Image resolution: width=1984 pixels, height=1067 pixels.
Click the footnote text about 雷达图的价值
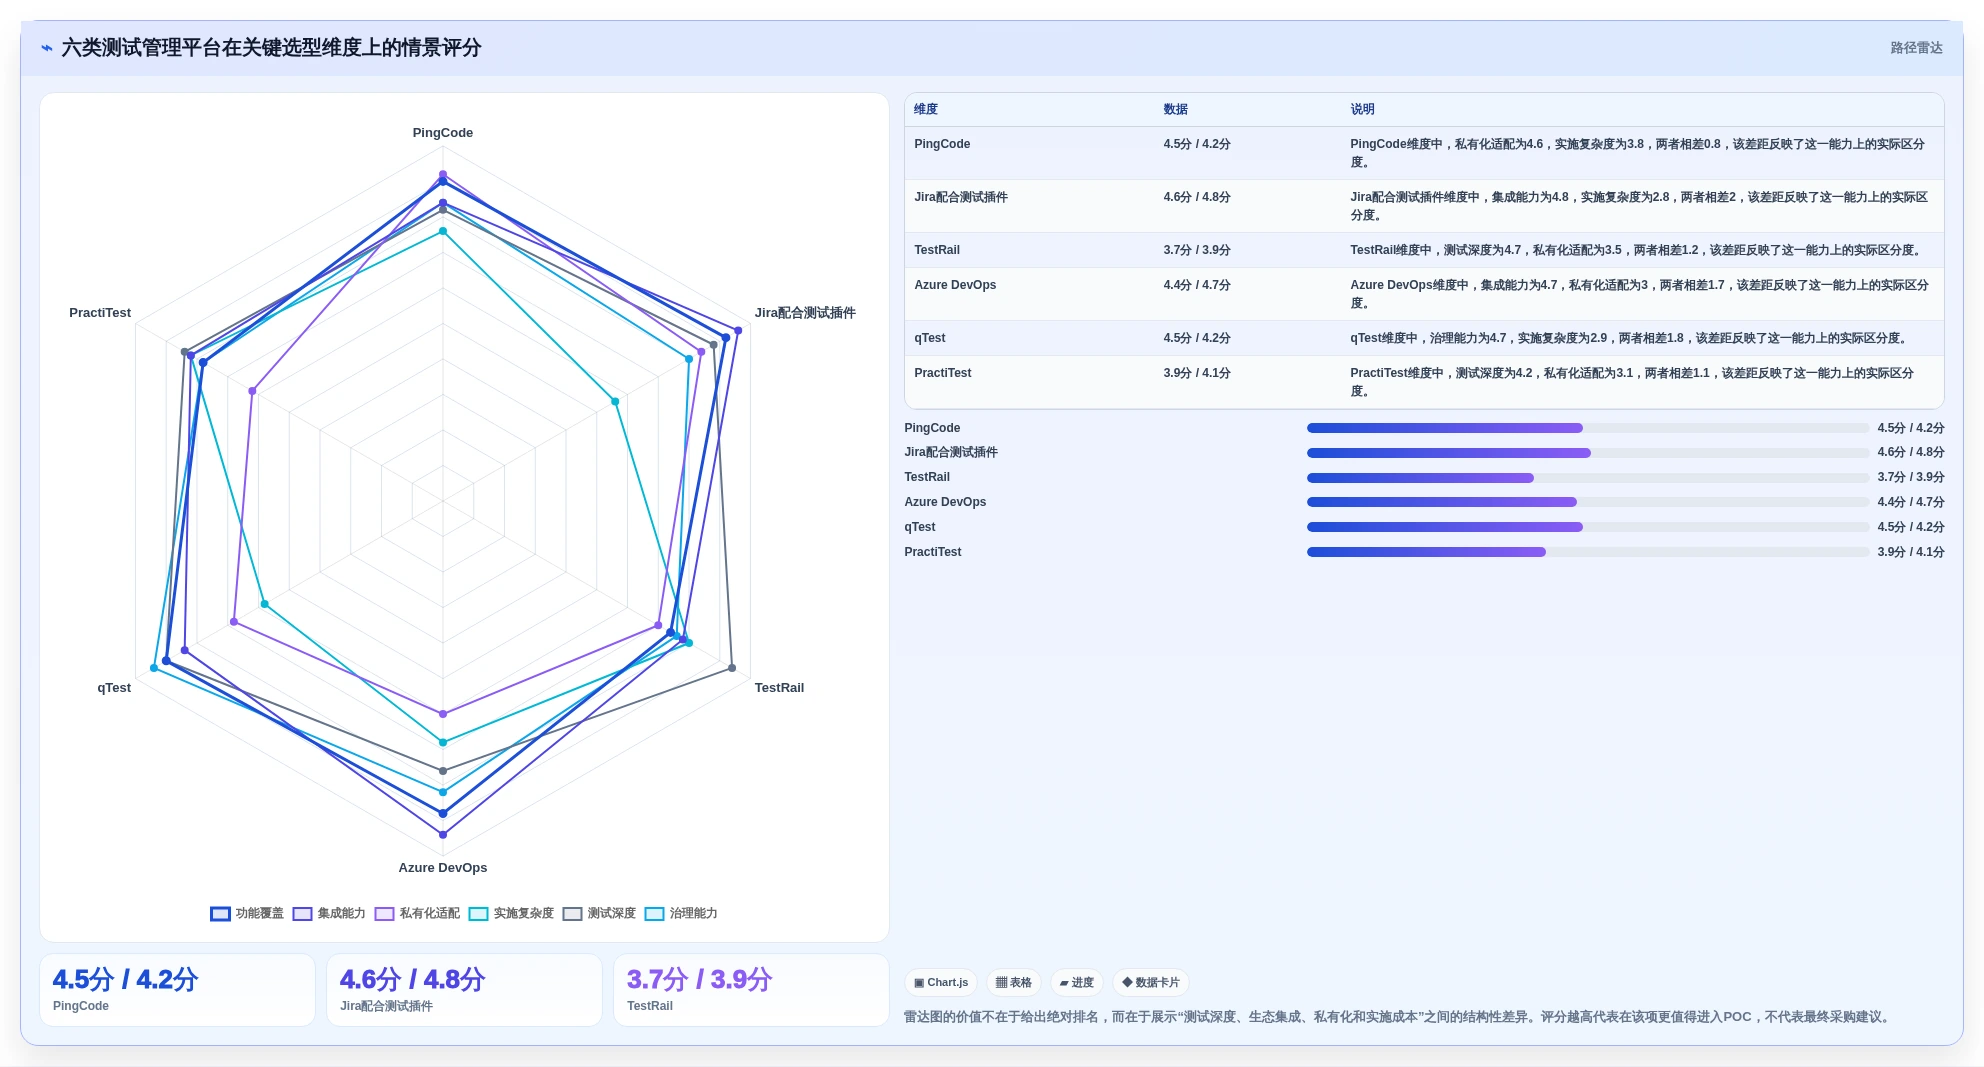click(x=1399, y=1017)
